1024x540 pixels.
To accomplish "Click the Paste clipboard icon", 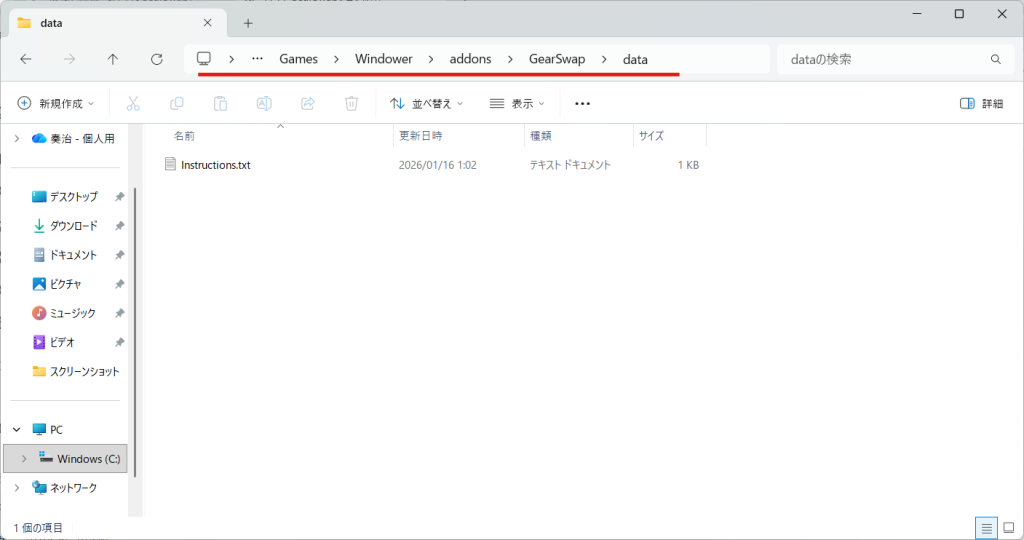I will (221, 103).
